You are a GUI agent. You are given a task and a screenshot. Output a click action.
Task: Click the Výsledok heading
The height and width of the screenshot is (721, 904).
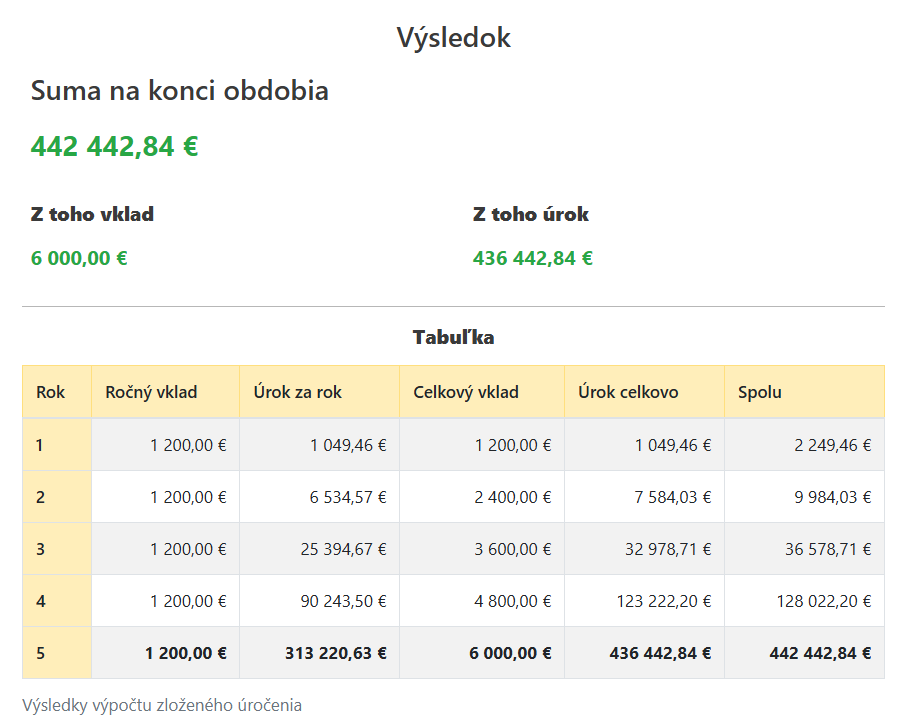453,38
